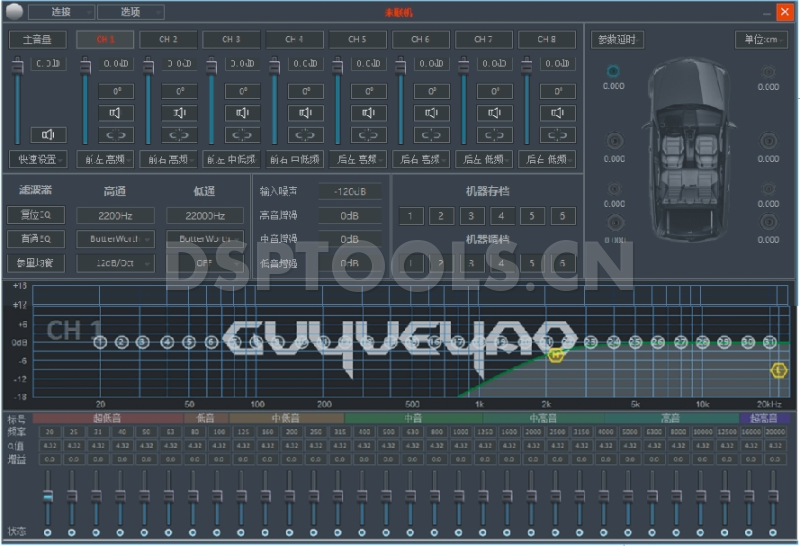Click 机器调档 load slot 5

click(x=532, y=263)
